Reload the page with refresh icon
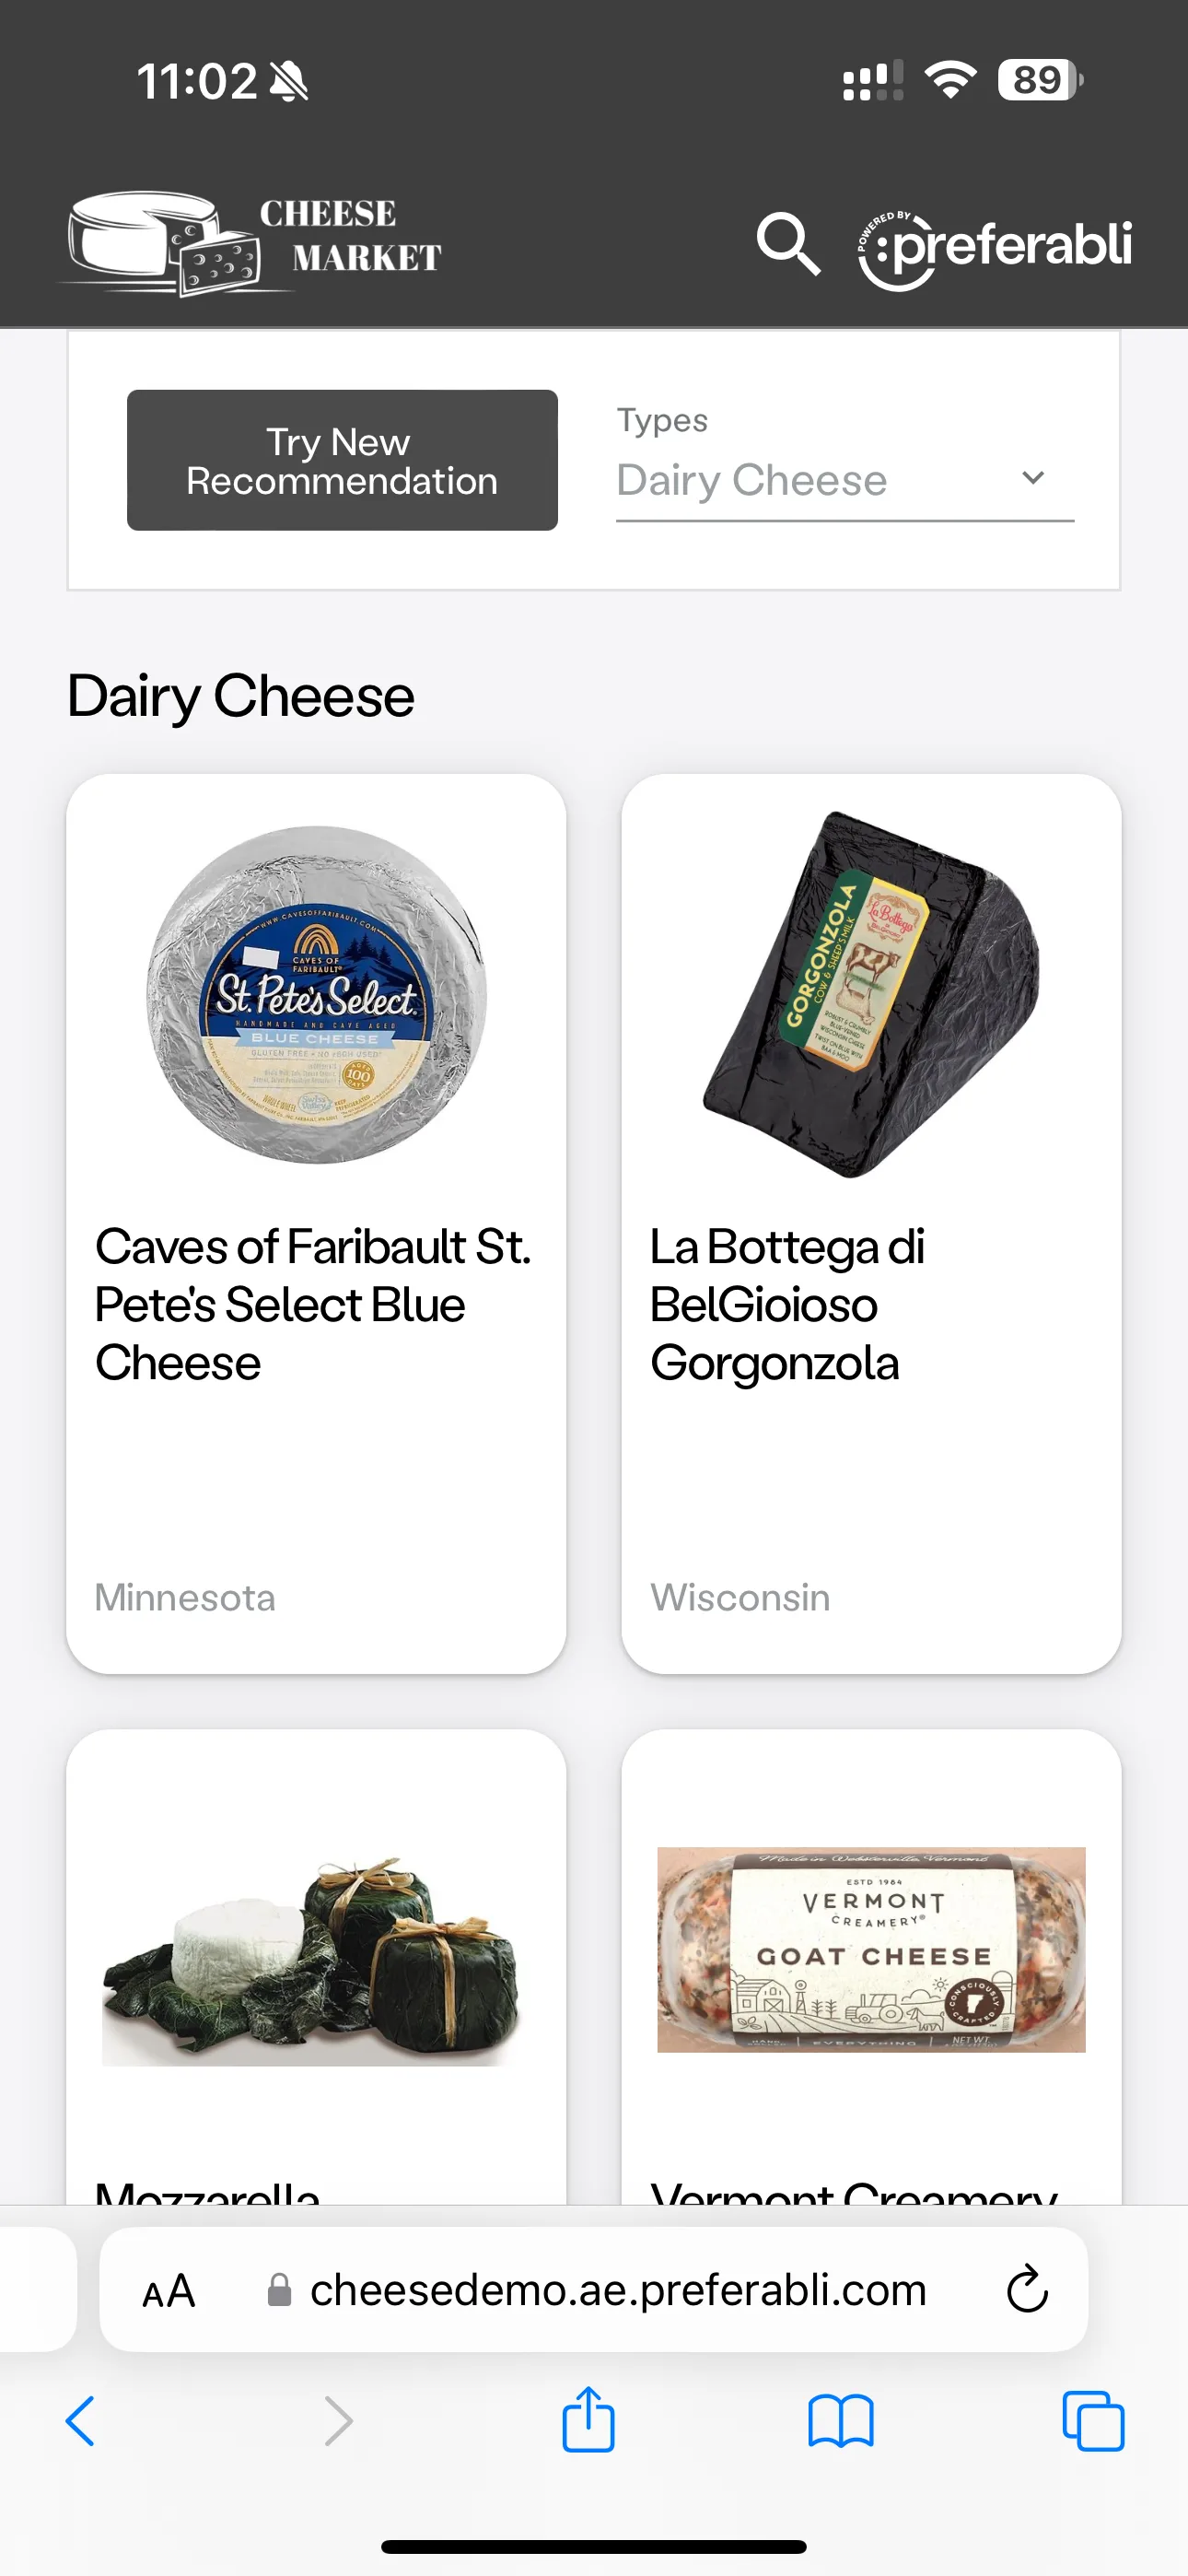The width and height of the screenshot is (1188, 2576). (x=1027, y=2289)
